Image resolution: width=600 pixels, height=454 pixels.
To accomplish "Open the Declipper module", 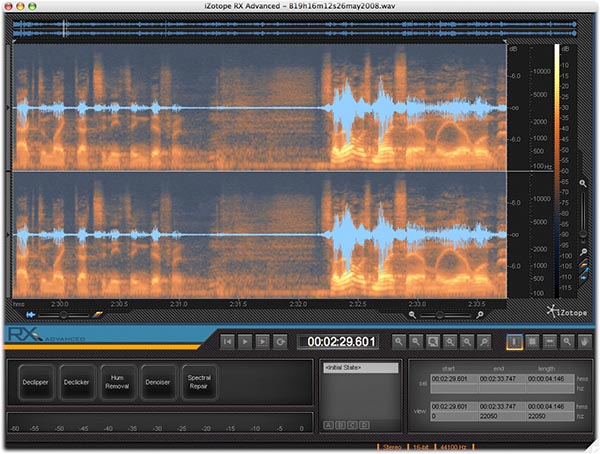I will [36, 382].
